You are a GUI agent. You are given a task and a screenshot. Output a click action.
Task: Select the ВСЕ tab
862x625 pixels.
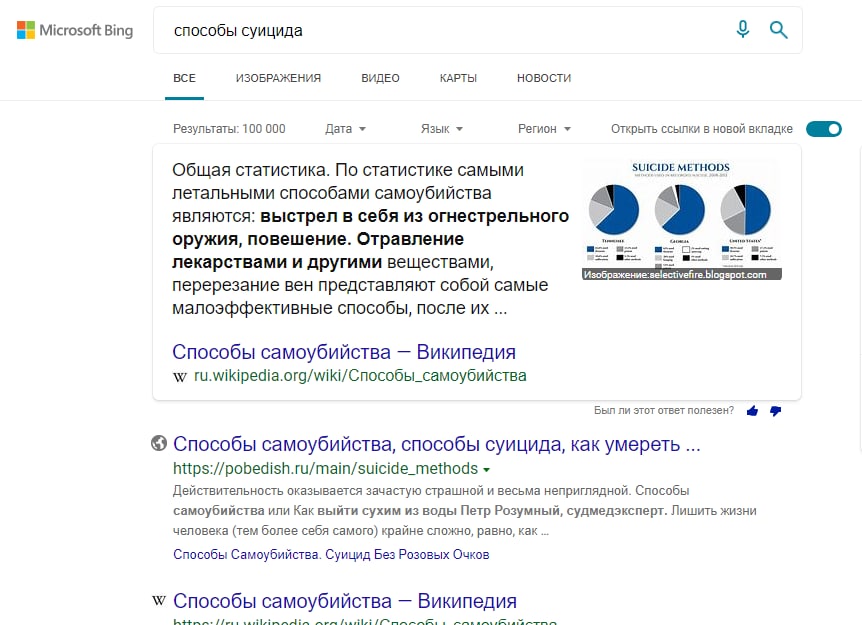[x=184, y=78]
